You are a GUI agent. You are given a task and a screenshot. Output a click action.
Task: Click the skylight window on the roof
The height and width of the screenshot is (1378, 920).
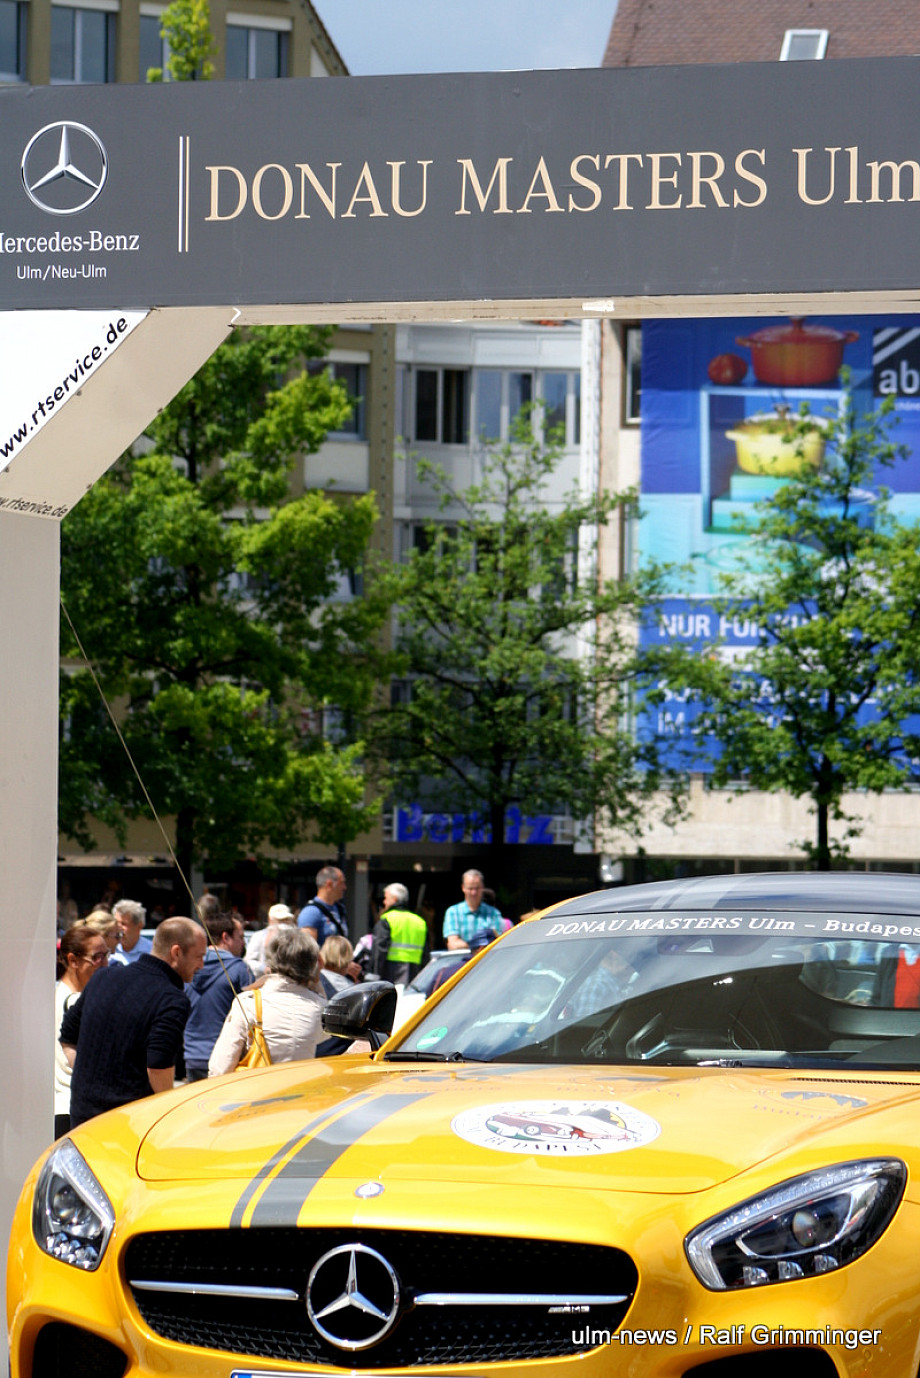tap(803, 45)
